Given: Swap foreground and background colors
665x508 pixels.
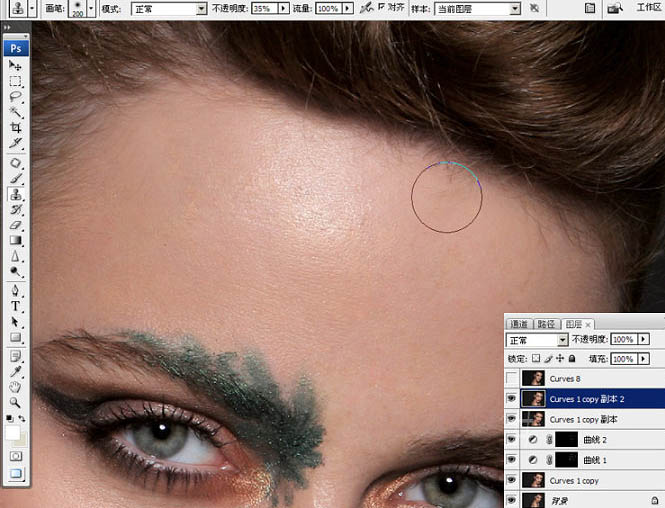Looking at the screenshot, I should coord(22,419).
